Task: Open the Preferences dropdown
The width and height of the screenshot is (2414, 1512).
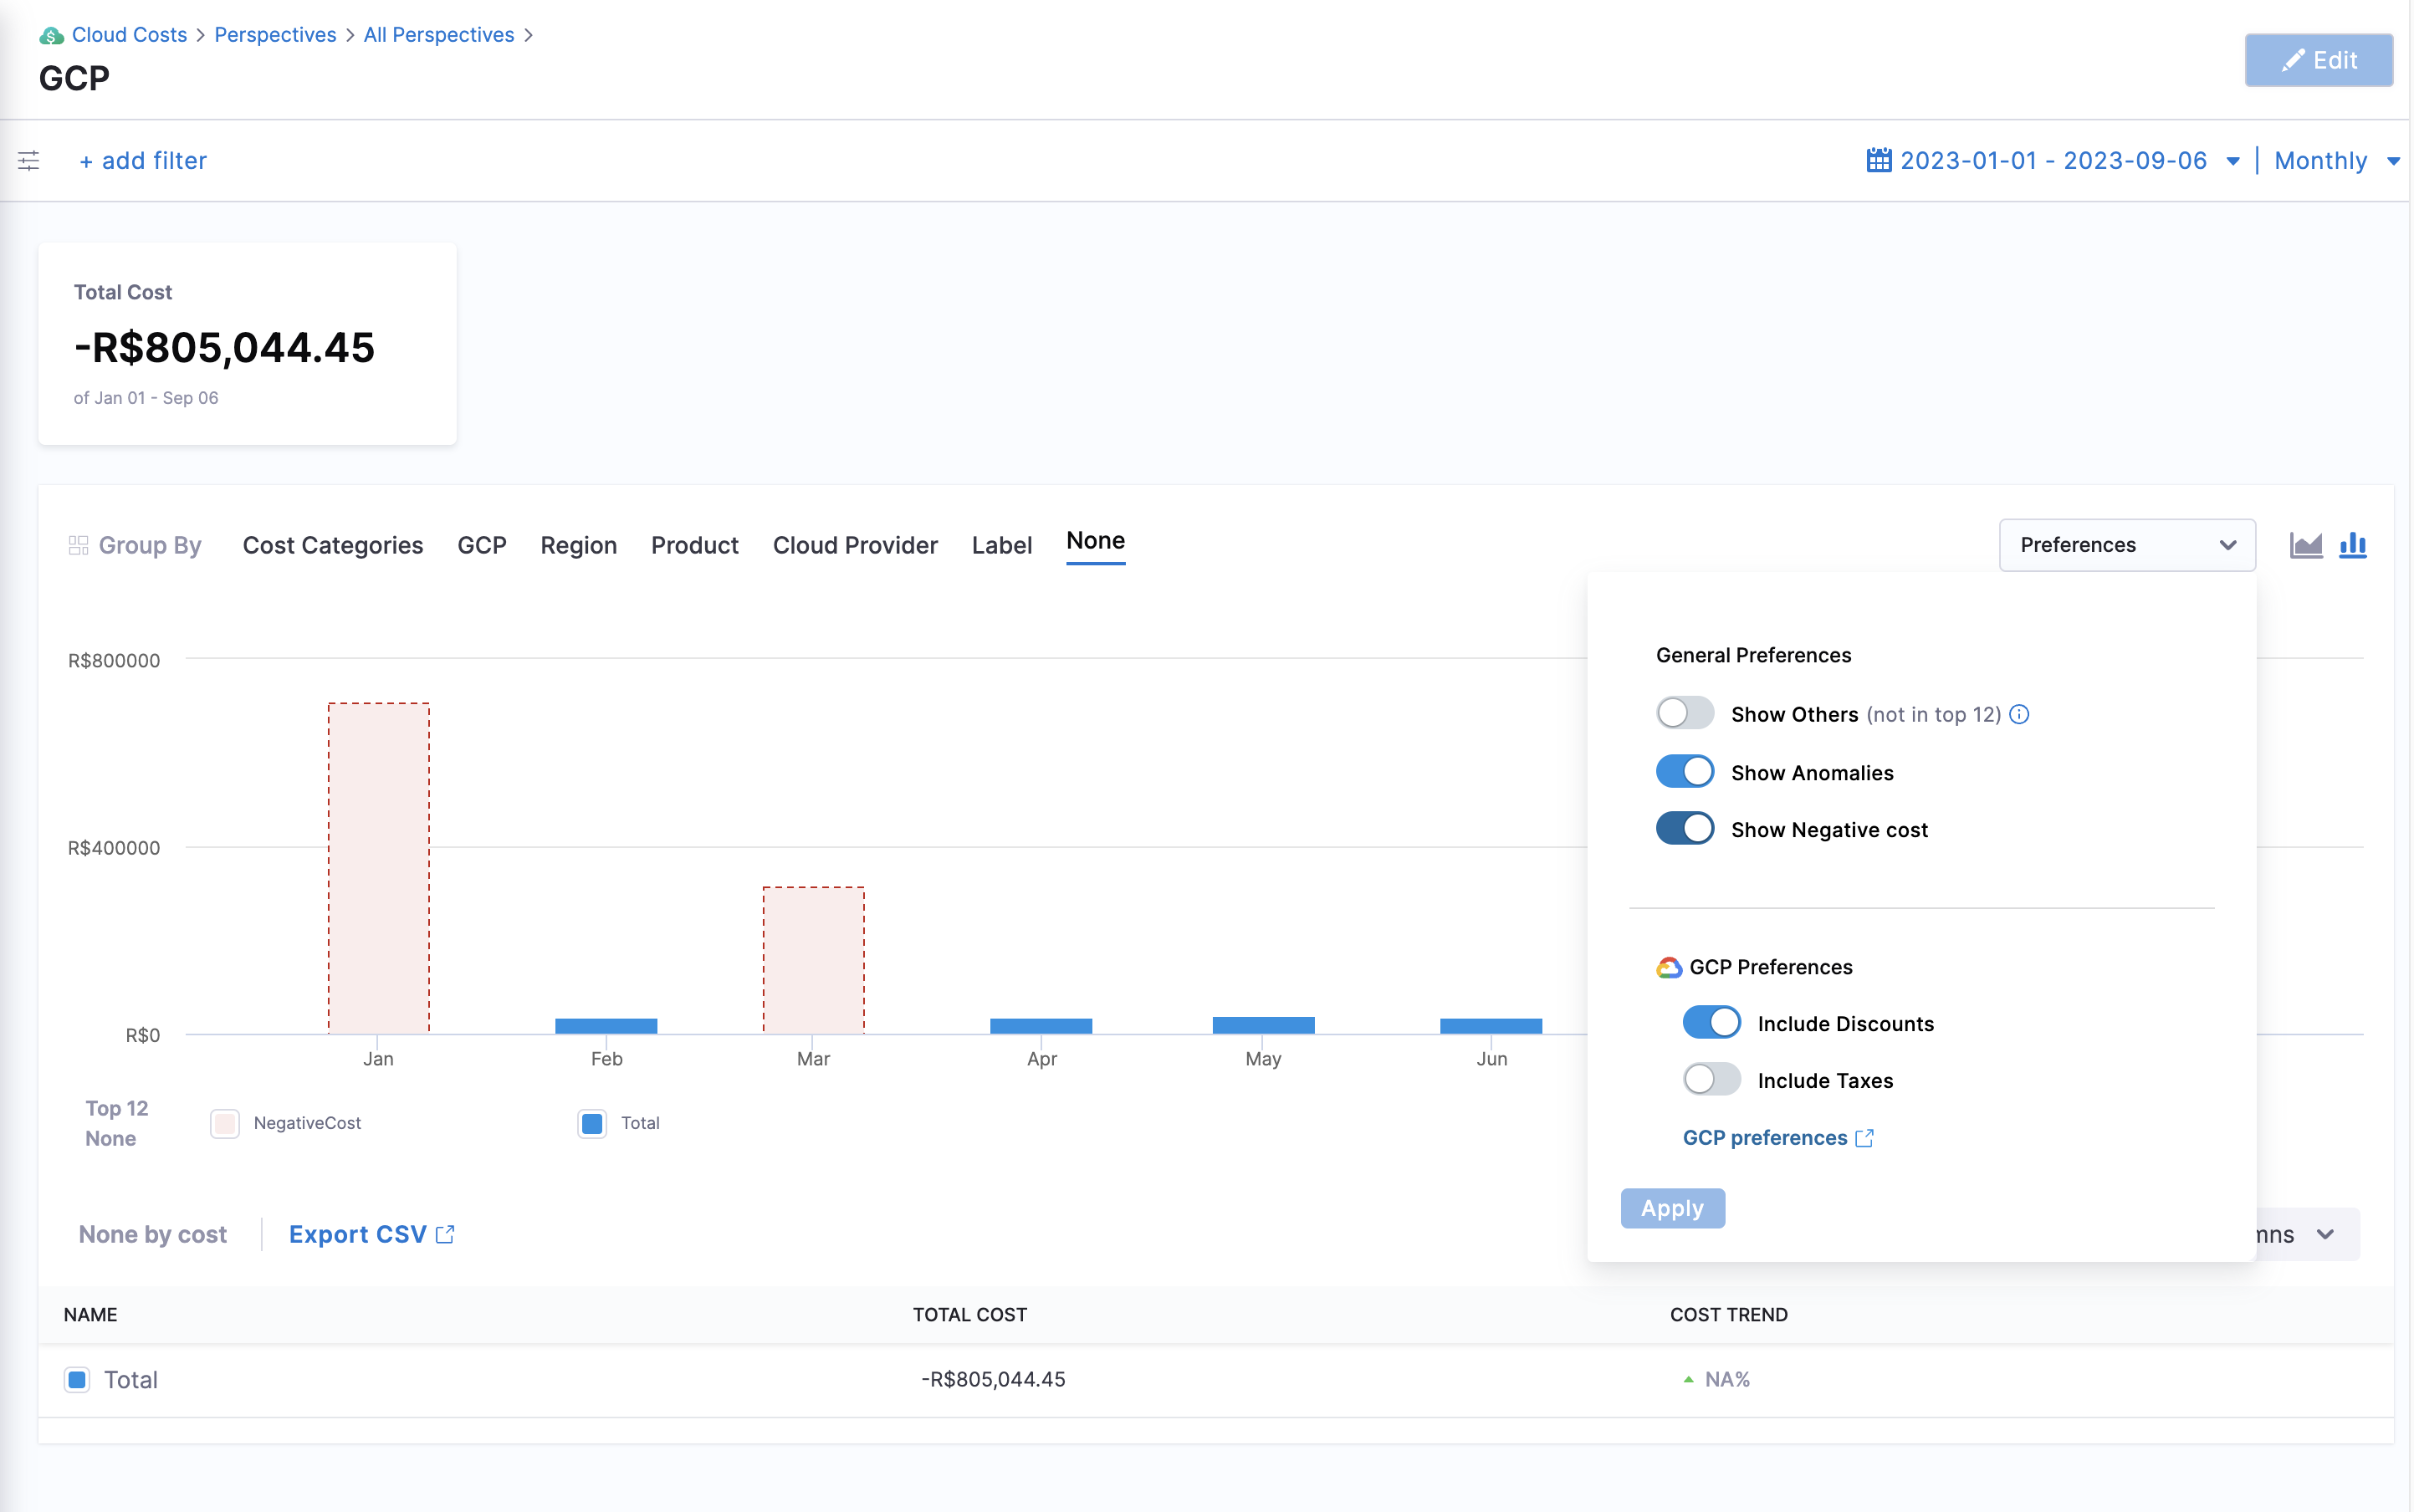Action: click(x=2126, y=545)
